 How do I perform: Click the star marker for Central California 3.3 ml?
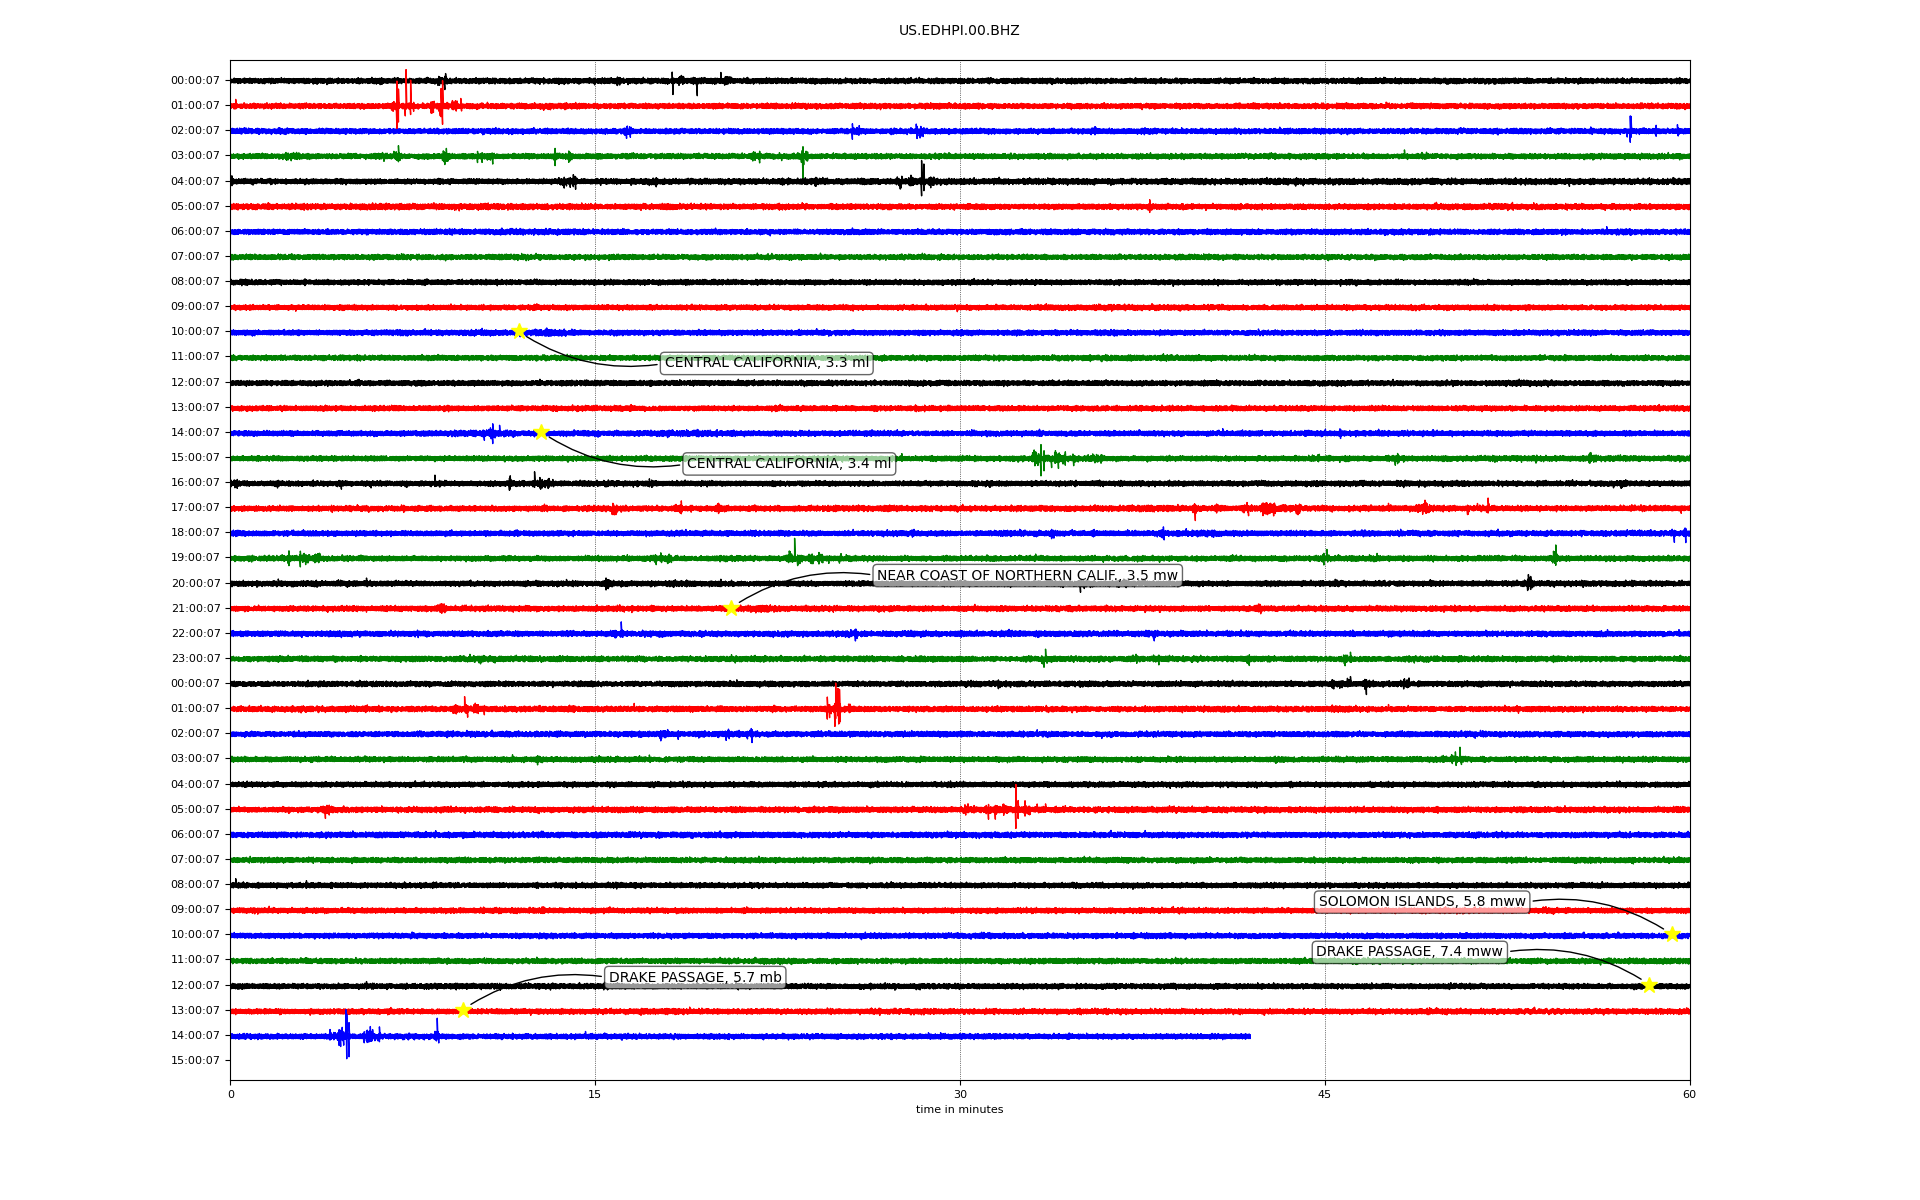click(x=519, y=331)
